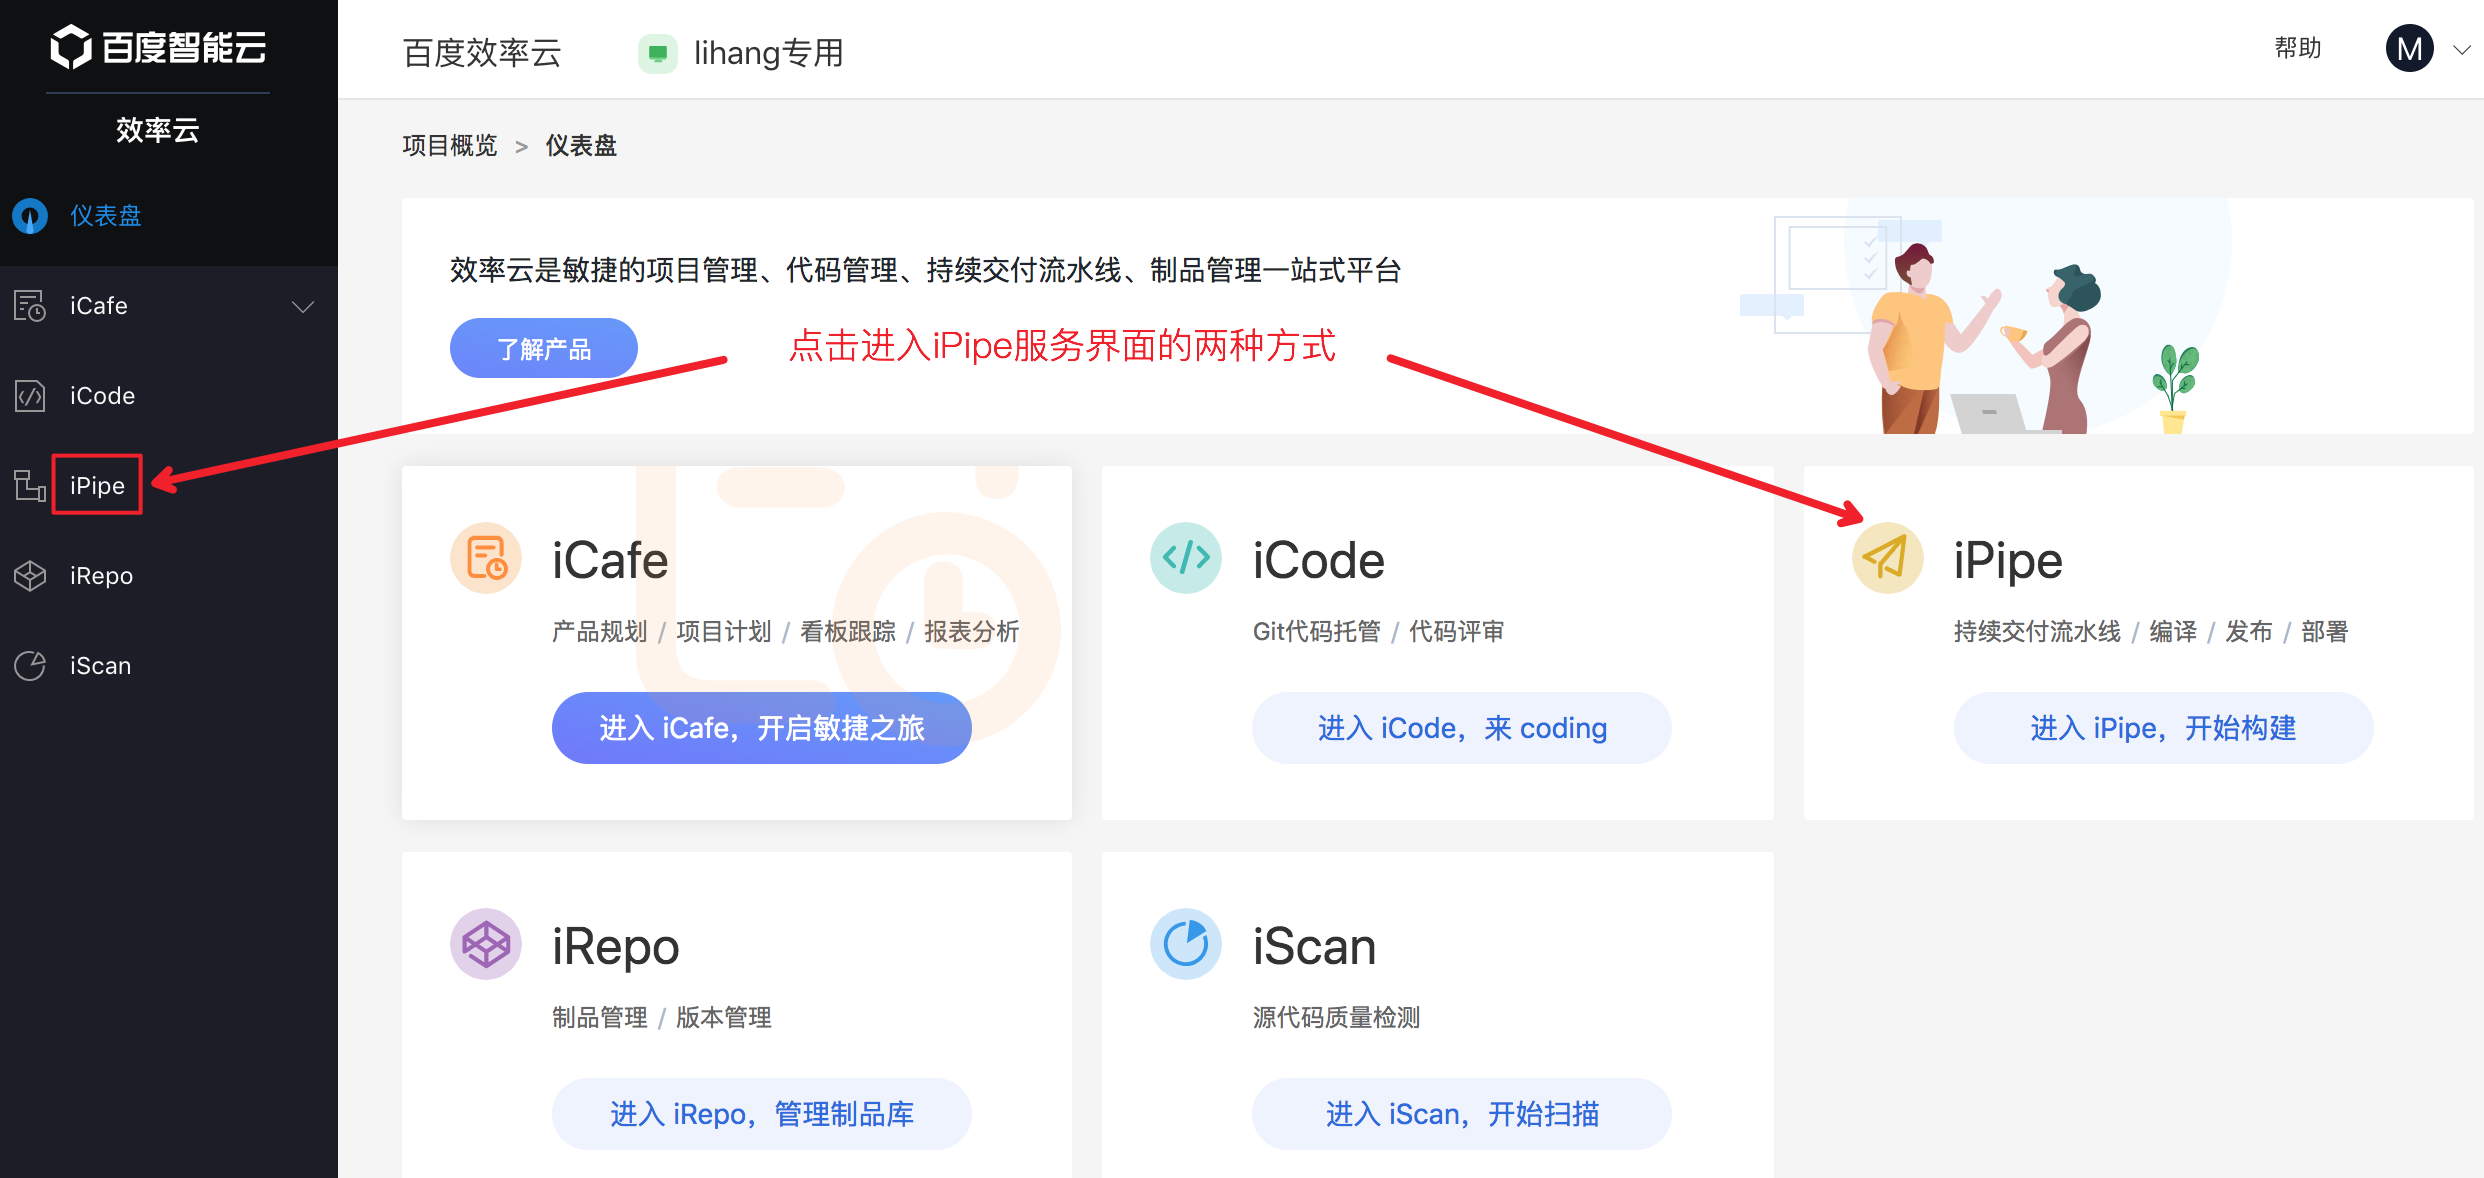Select 仪表盘 in the sidebar
Screen dimensions: 2484x1178
106,216
